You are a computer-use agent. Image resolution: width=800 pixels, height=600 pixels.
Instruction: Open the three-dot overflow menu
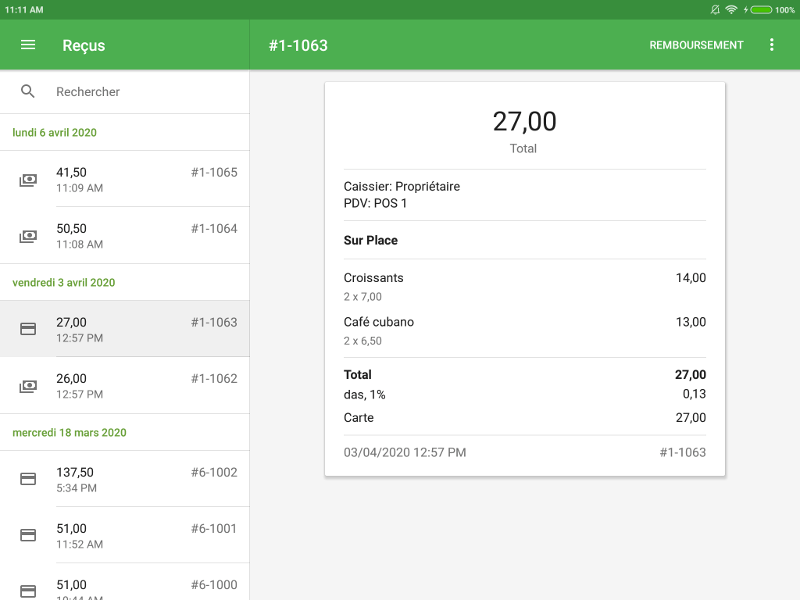tap(771, 45)
